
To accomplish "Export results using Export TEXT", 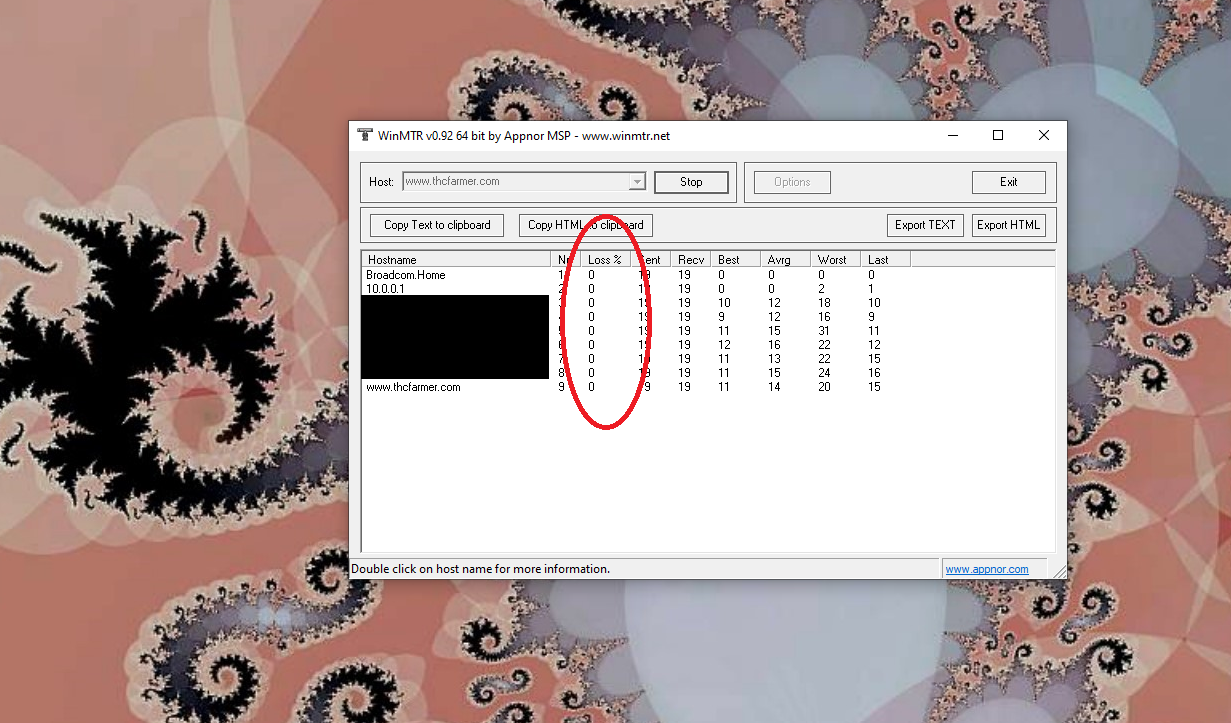I will 925,225.
